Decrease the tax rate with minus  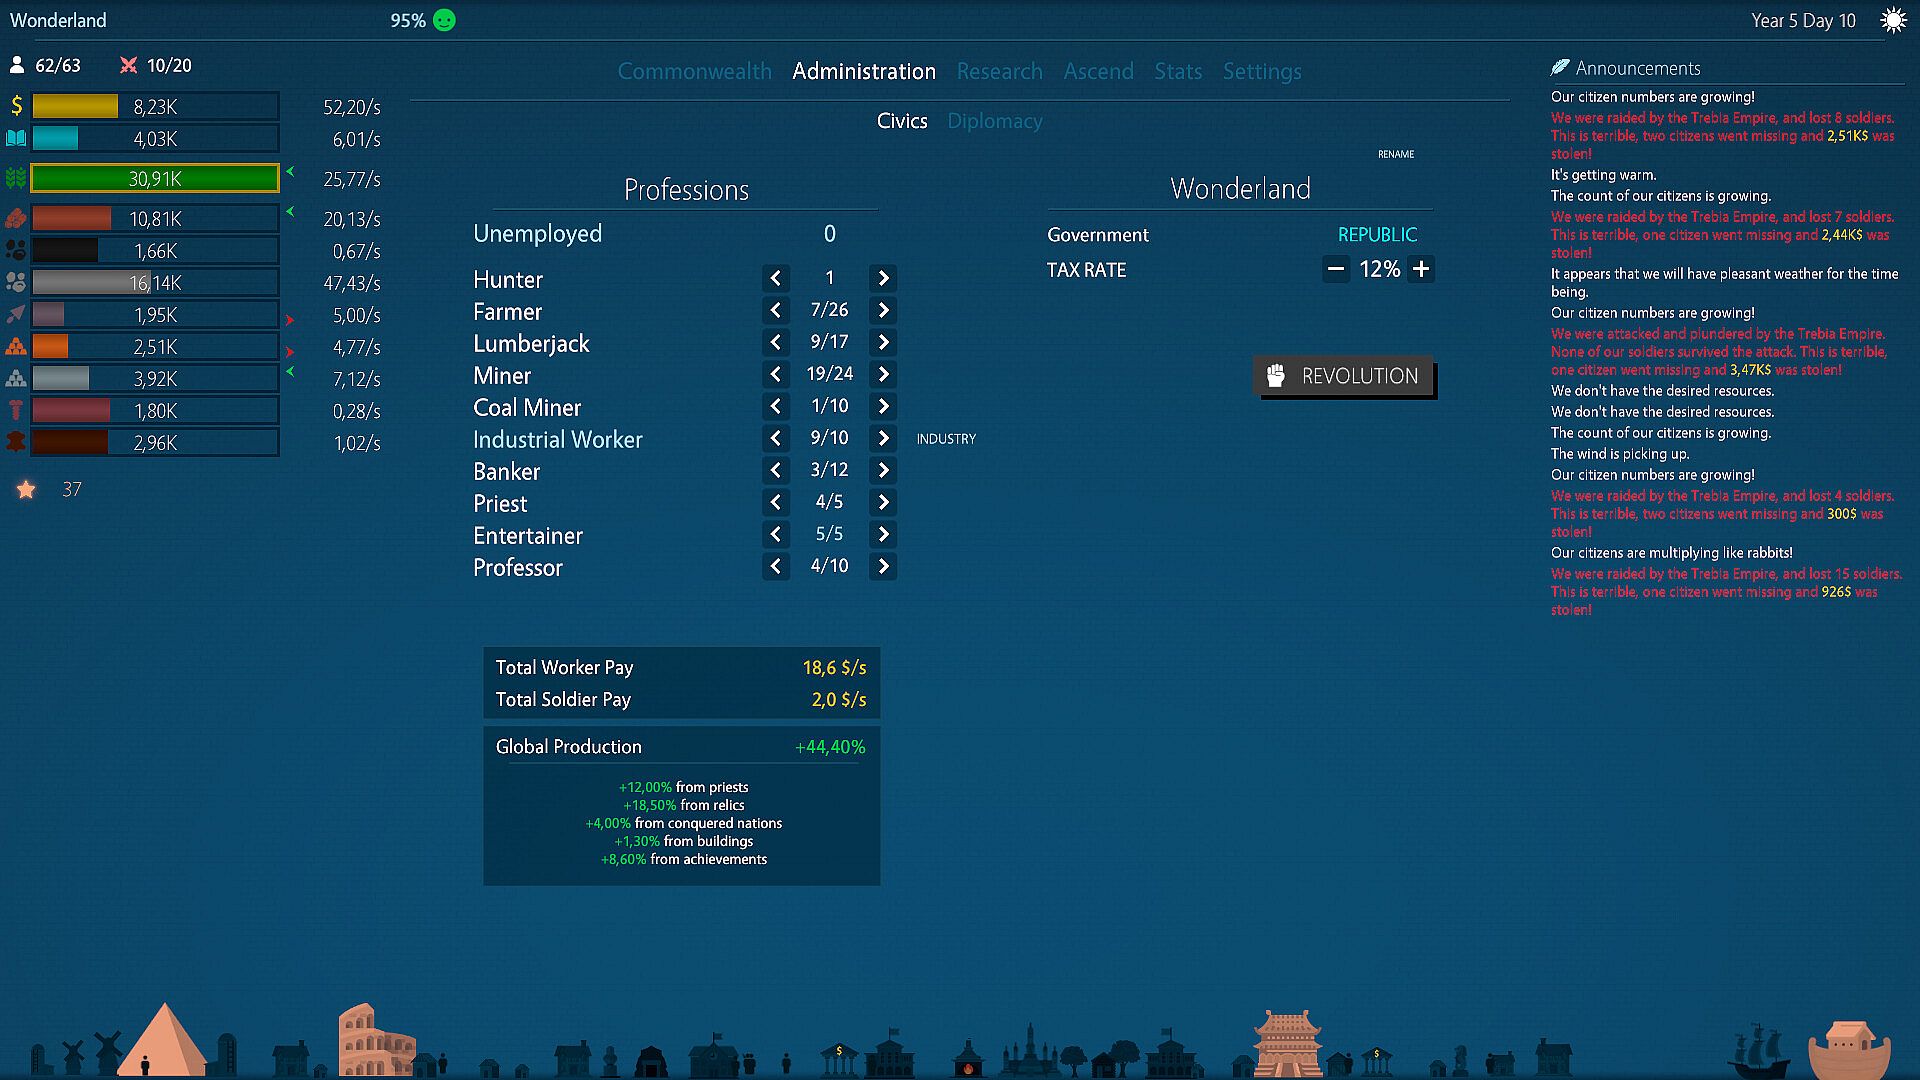[x=1335, y=269]
